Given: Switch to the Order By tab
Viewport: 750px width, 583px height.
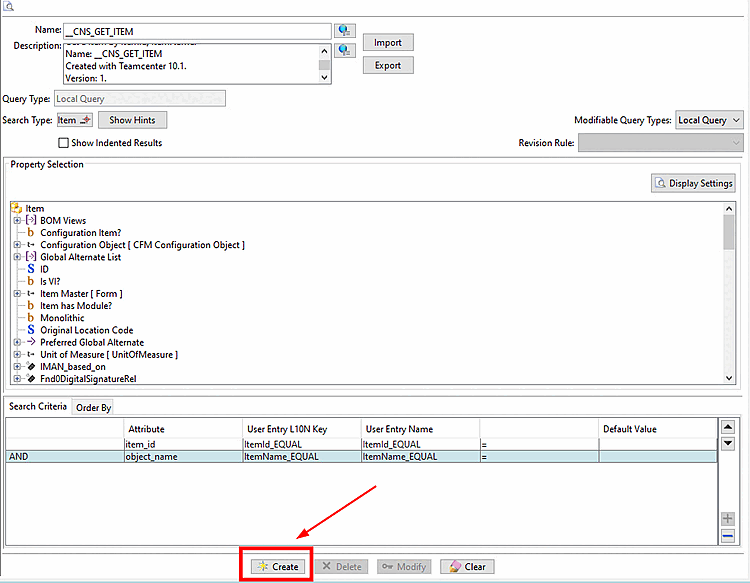Looking at the screenshot, I should [93, 407].
